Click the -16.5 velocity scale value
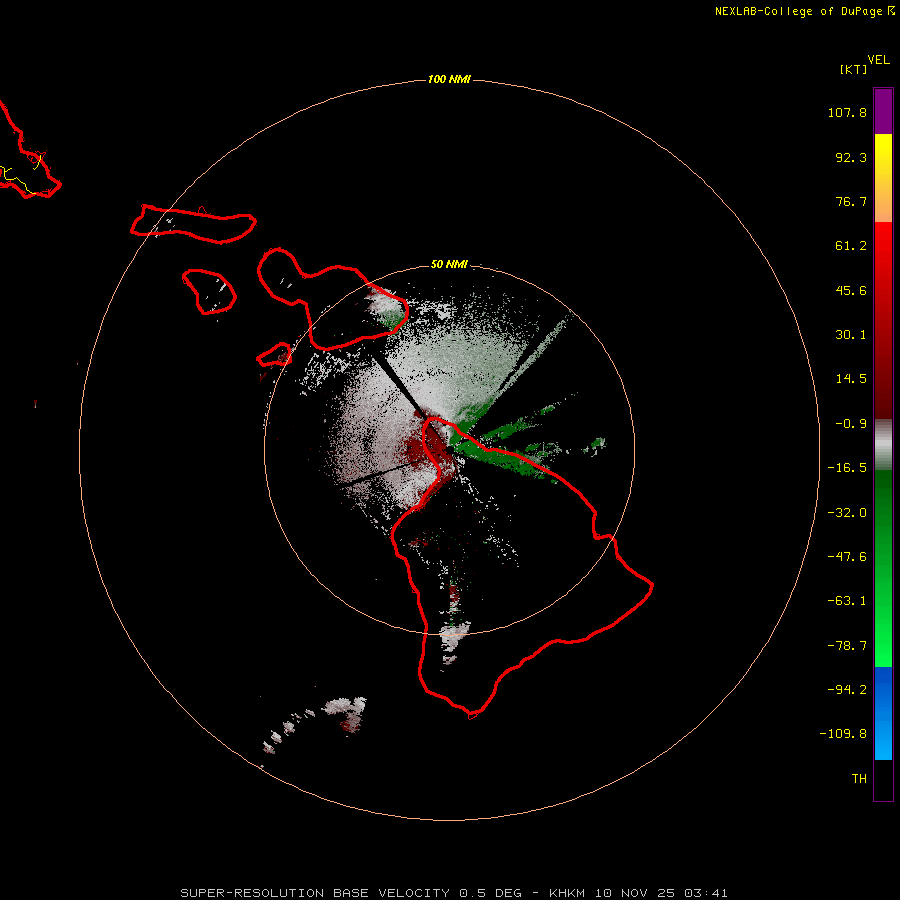900x900 pixels. tap(847, 468)
